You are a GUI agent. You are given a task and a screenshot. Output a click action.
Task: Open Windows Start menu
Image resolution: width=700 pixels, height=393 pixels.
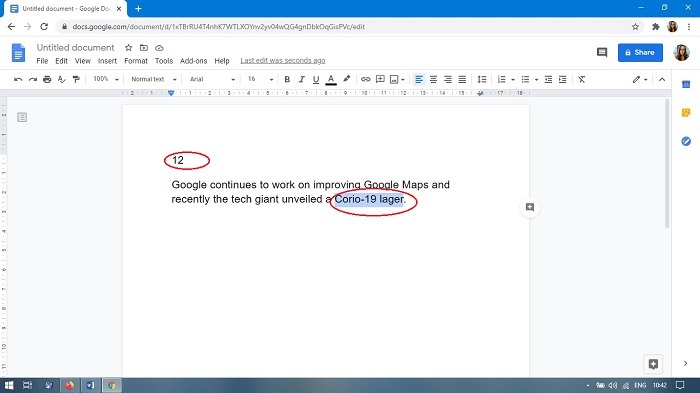coord(9,385)
